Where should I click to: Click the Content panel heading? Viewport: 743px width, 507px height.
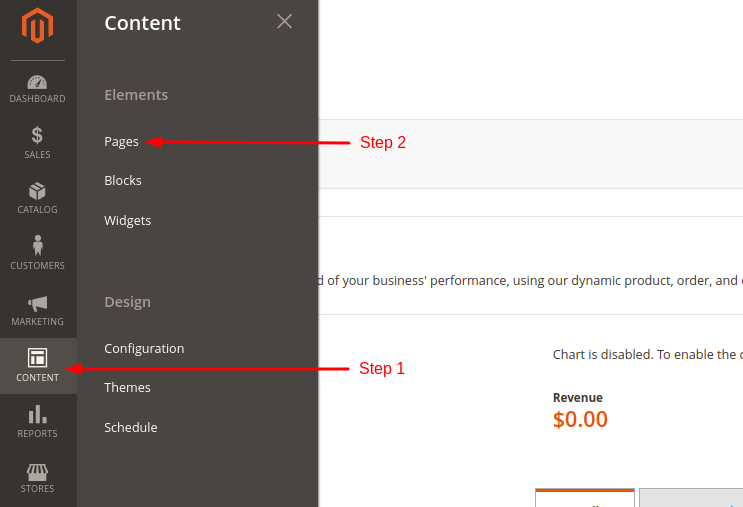tap(142, 23)
